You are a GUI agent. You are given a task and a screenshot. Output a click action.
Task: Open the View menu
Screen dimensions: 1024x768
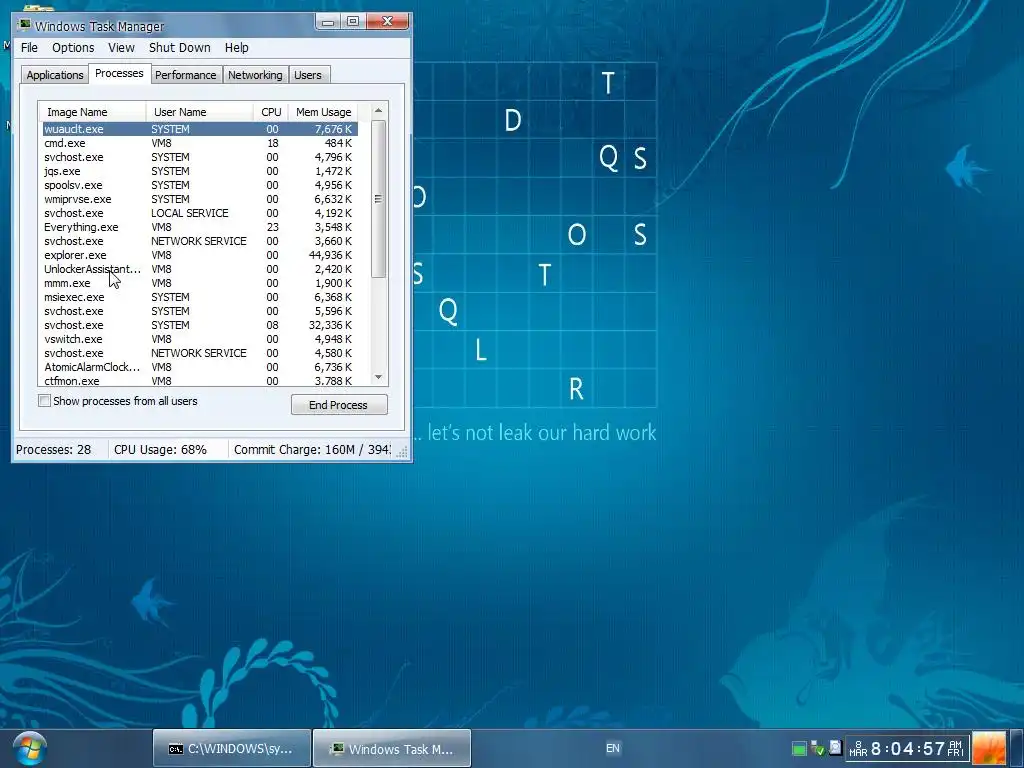pos(121,48)
